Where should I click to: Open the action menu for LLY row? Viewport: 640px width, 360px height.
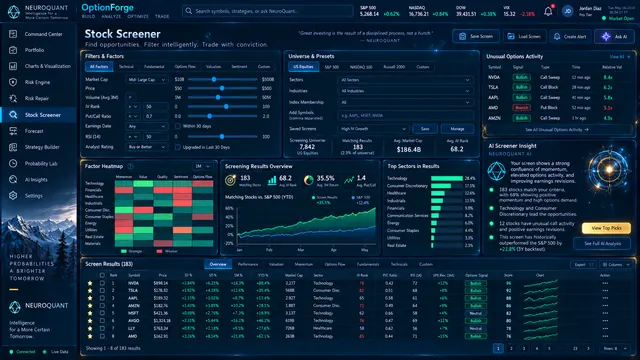[x=605, y=328]
